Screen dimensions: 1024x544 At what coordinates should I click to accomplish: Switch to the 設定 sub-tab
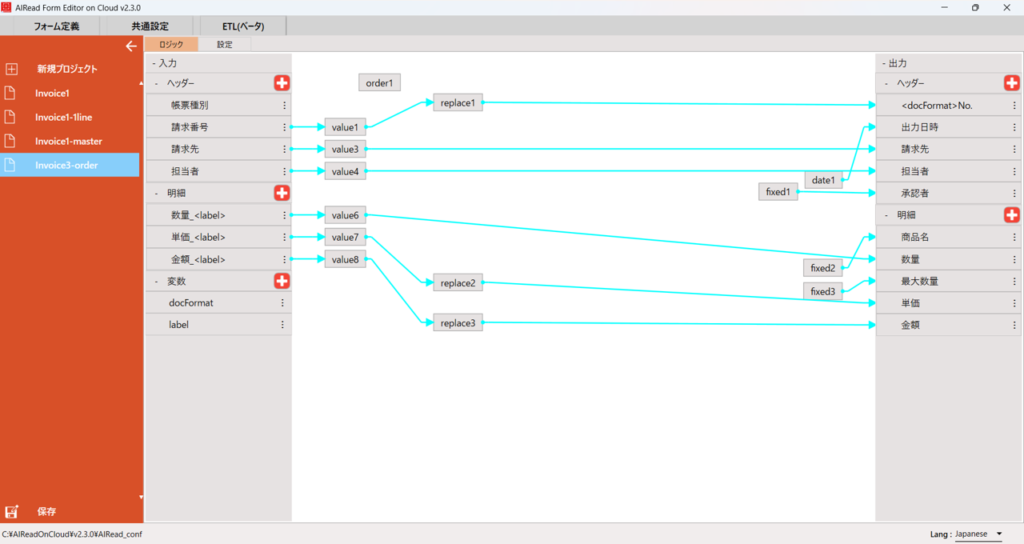pos(224,44)
